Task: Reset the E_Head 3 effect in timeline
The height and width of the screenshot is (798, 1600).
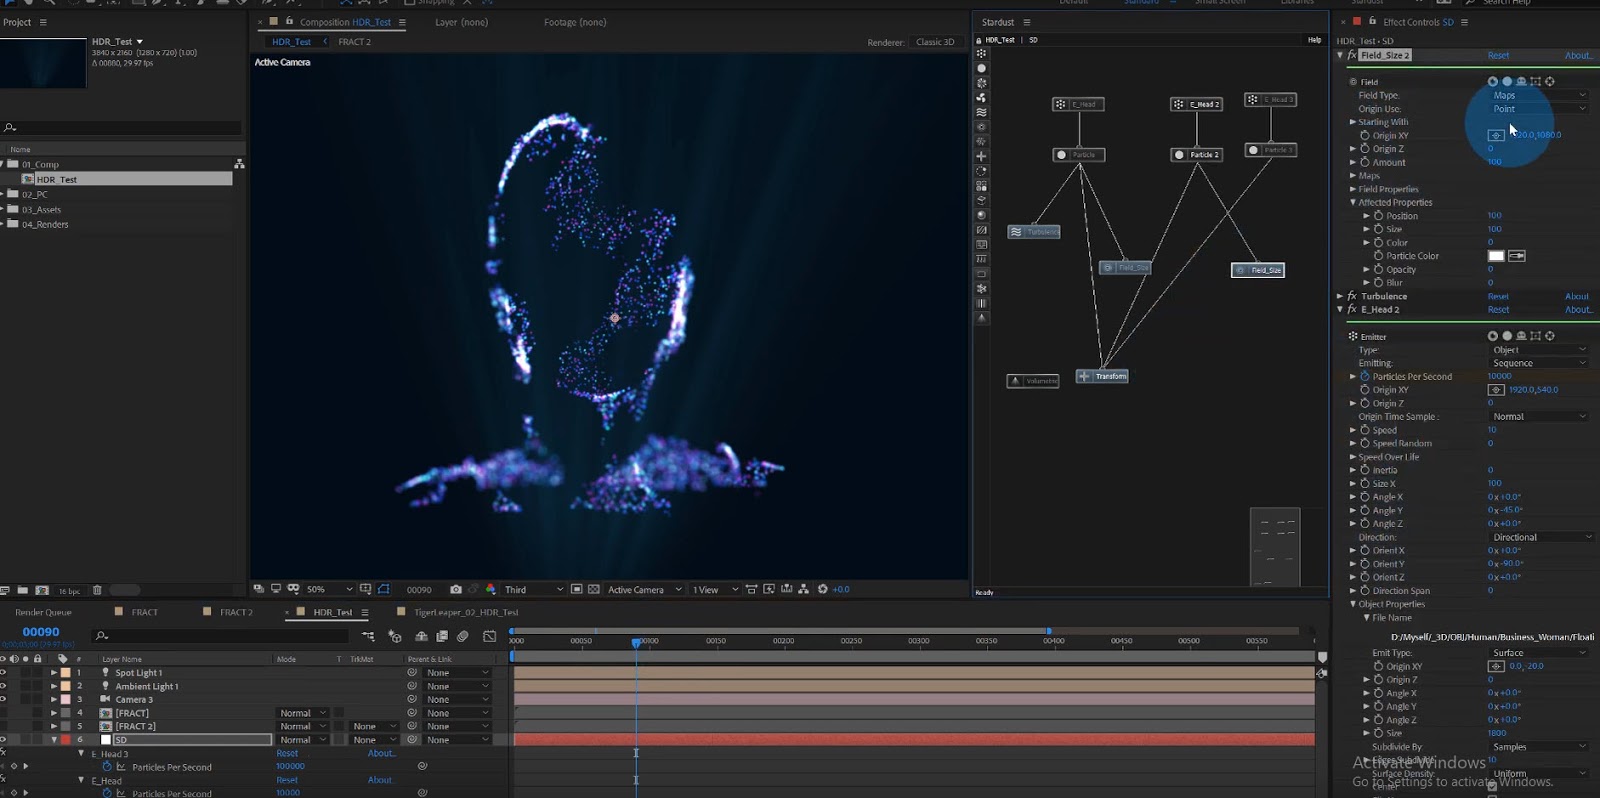Action: [287, 754]
